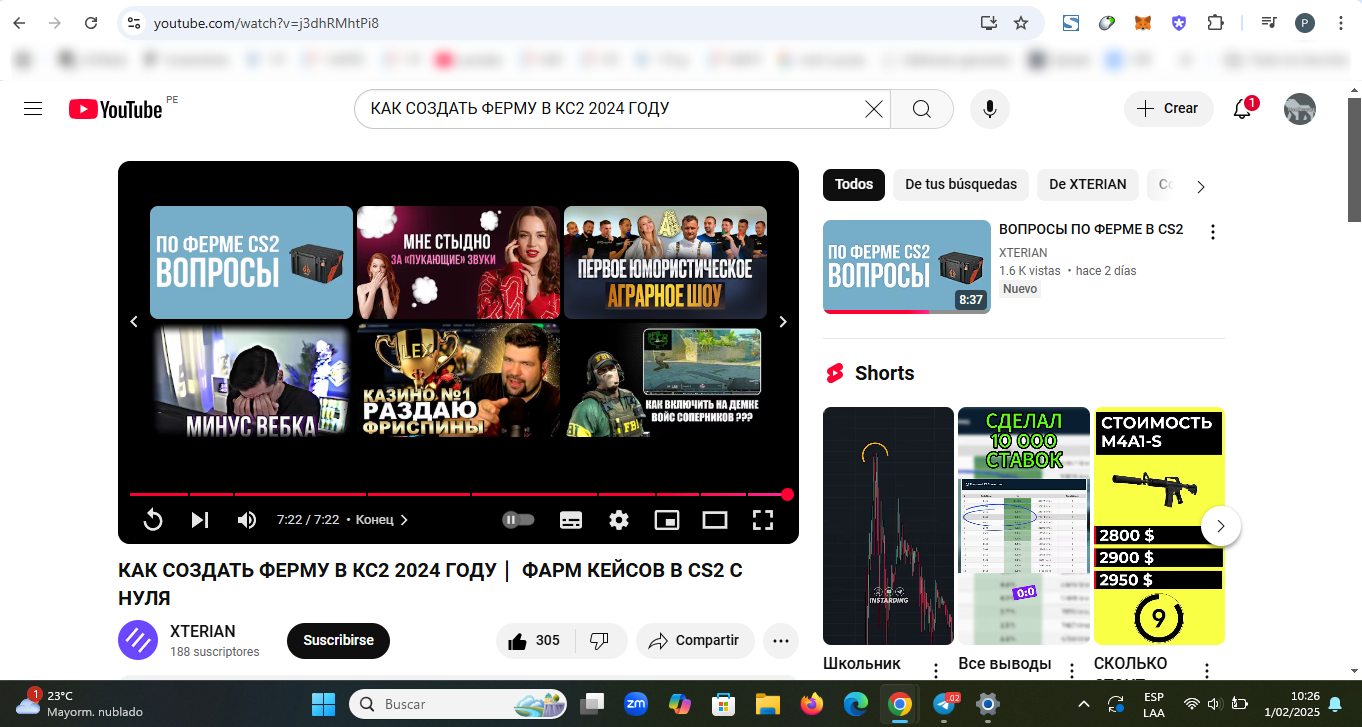Open Chrome three-dot menu

pos(1341,23)
